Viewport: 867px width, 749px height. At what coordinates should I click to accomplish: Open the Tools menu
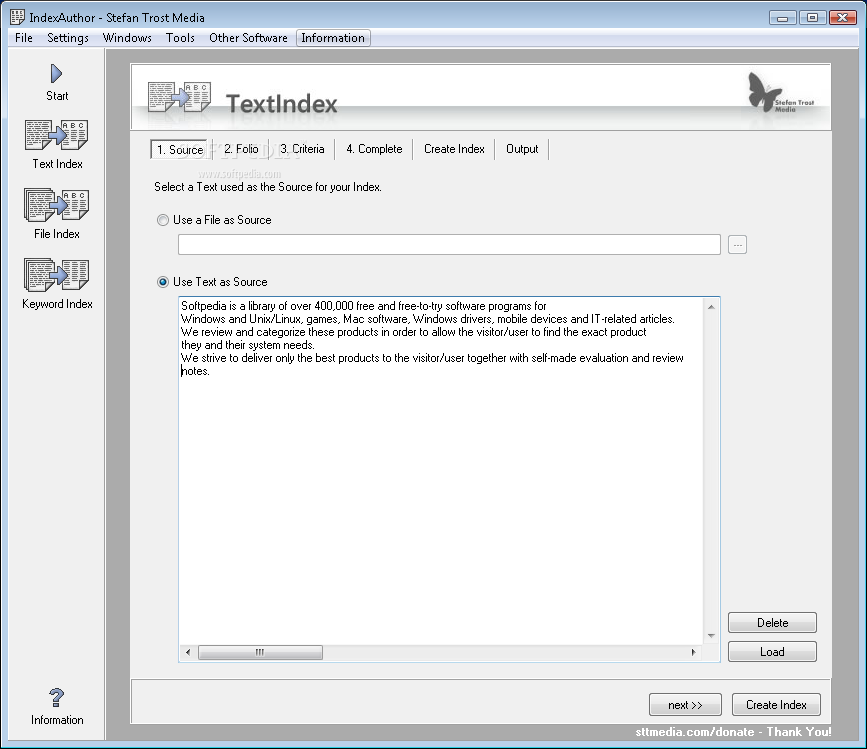click(x=180, y=38)
